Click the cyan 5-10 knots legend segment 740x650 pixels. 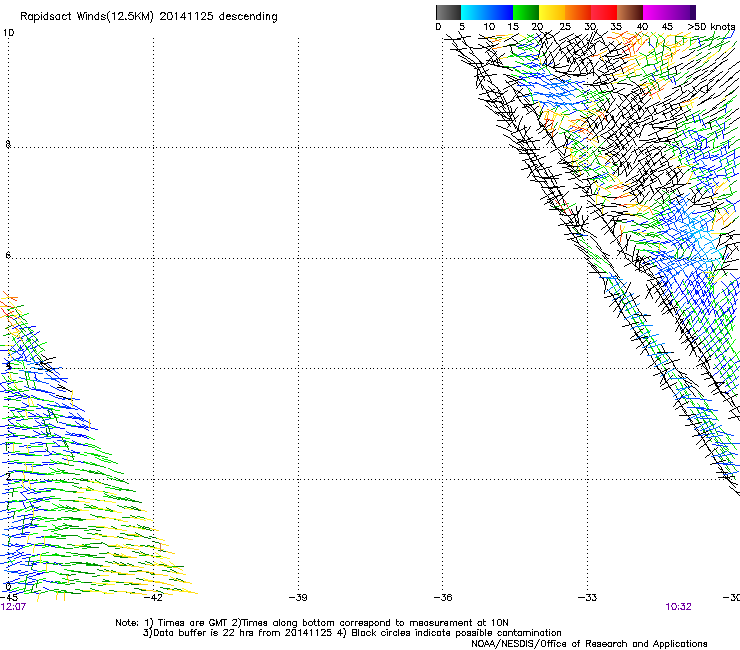coord(474,12)
